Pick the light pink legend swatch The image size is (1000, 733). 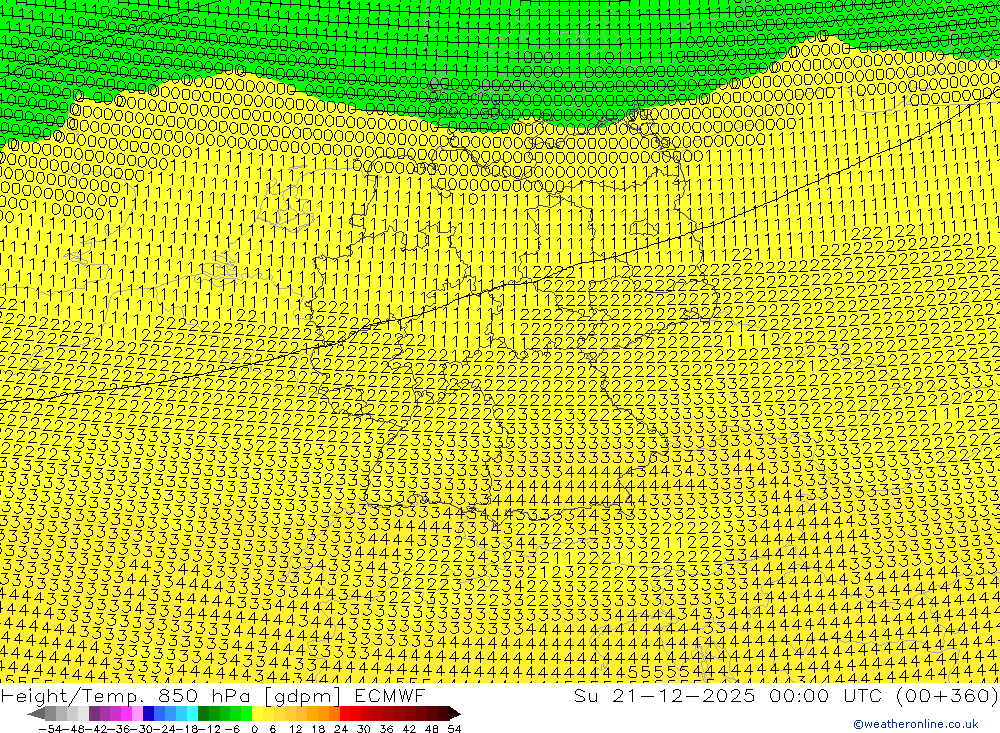click(x=137, y=714)
